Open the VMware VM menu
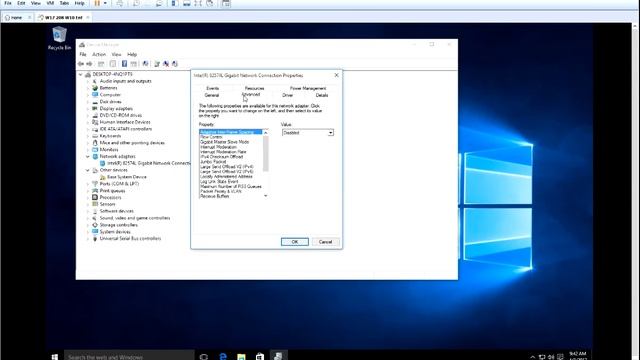 [50, 3]
